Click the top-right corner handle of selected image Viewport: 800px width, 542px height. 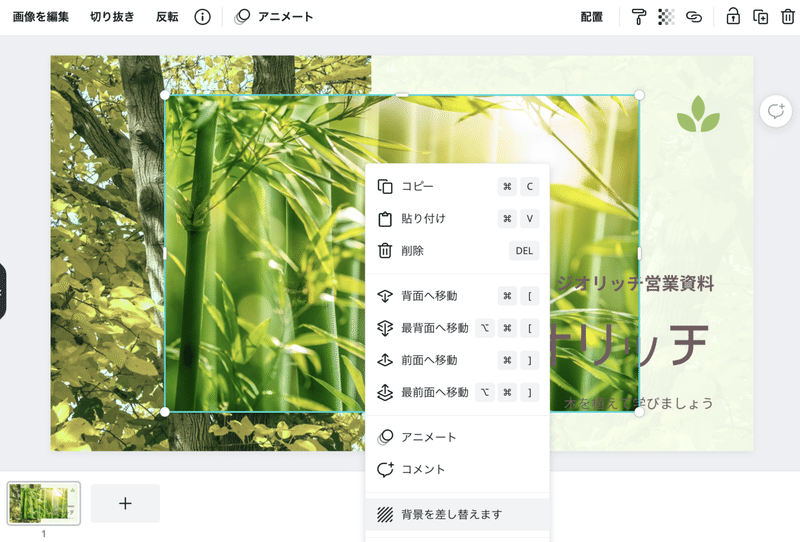(639, 95)
